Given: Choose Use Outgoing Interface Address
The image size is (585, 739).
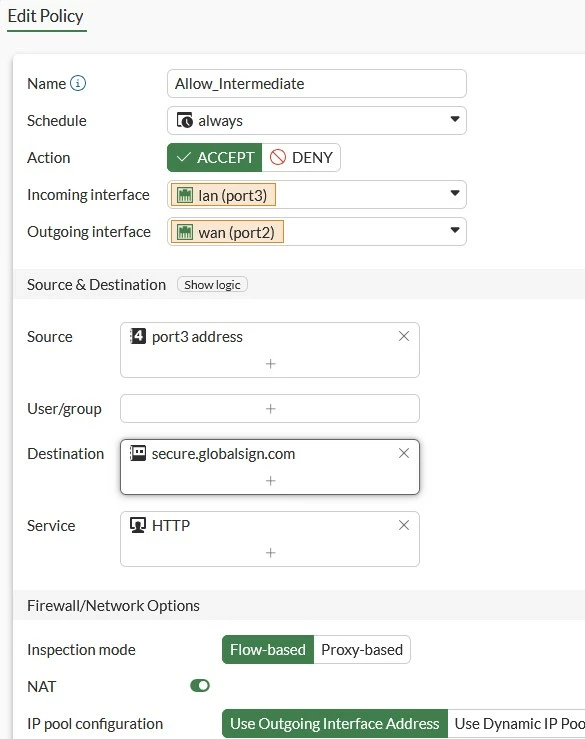Looking at the screenshot, I should [335, 723].
